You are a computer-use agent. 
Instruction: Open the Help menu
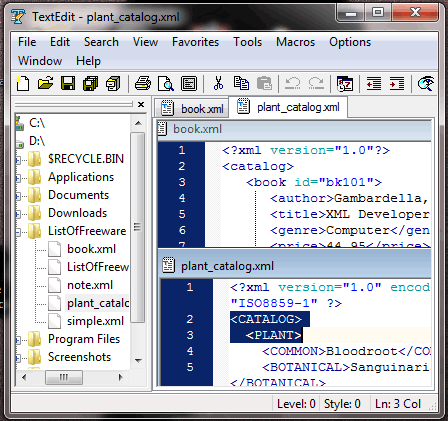point(88,61)
